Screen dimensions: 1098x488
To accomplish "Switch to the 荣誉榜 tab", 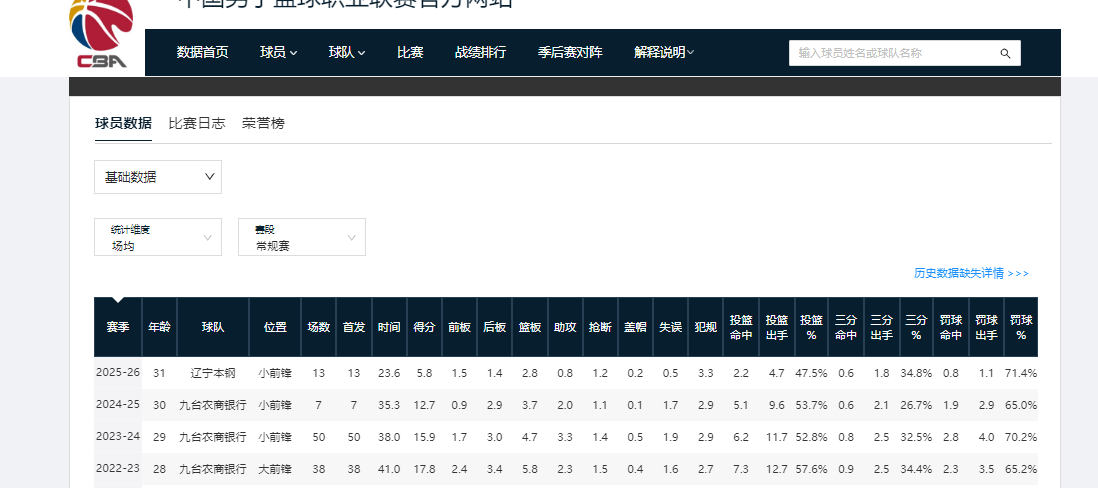I will pyautogui.click(x=263, y=123).
